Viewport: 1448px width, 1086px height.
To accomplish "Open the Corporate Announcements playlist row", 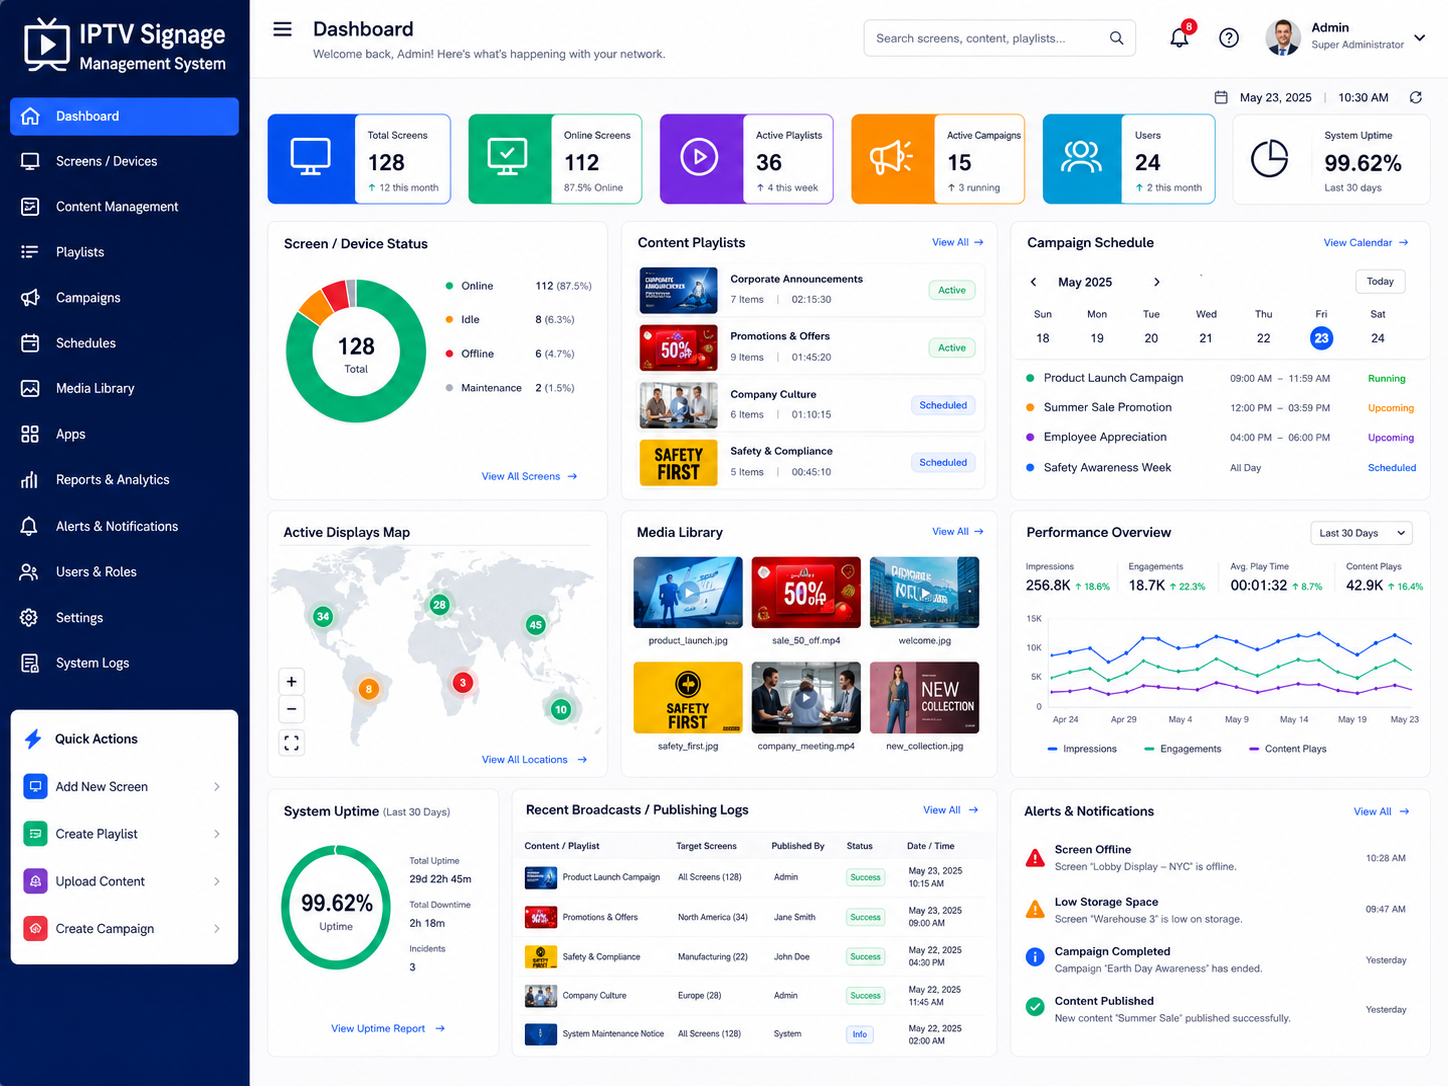I will [811, 290].
